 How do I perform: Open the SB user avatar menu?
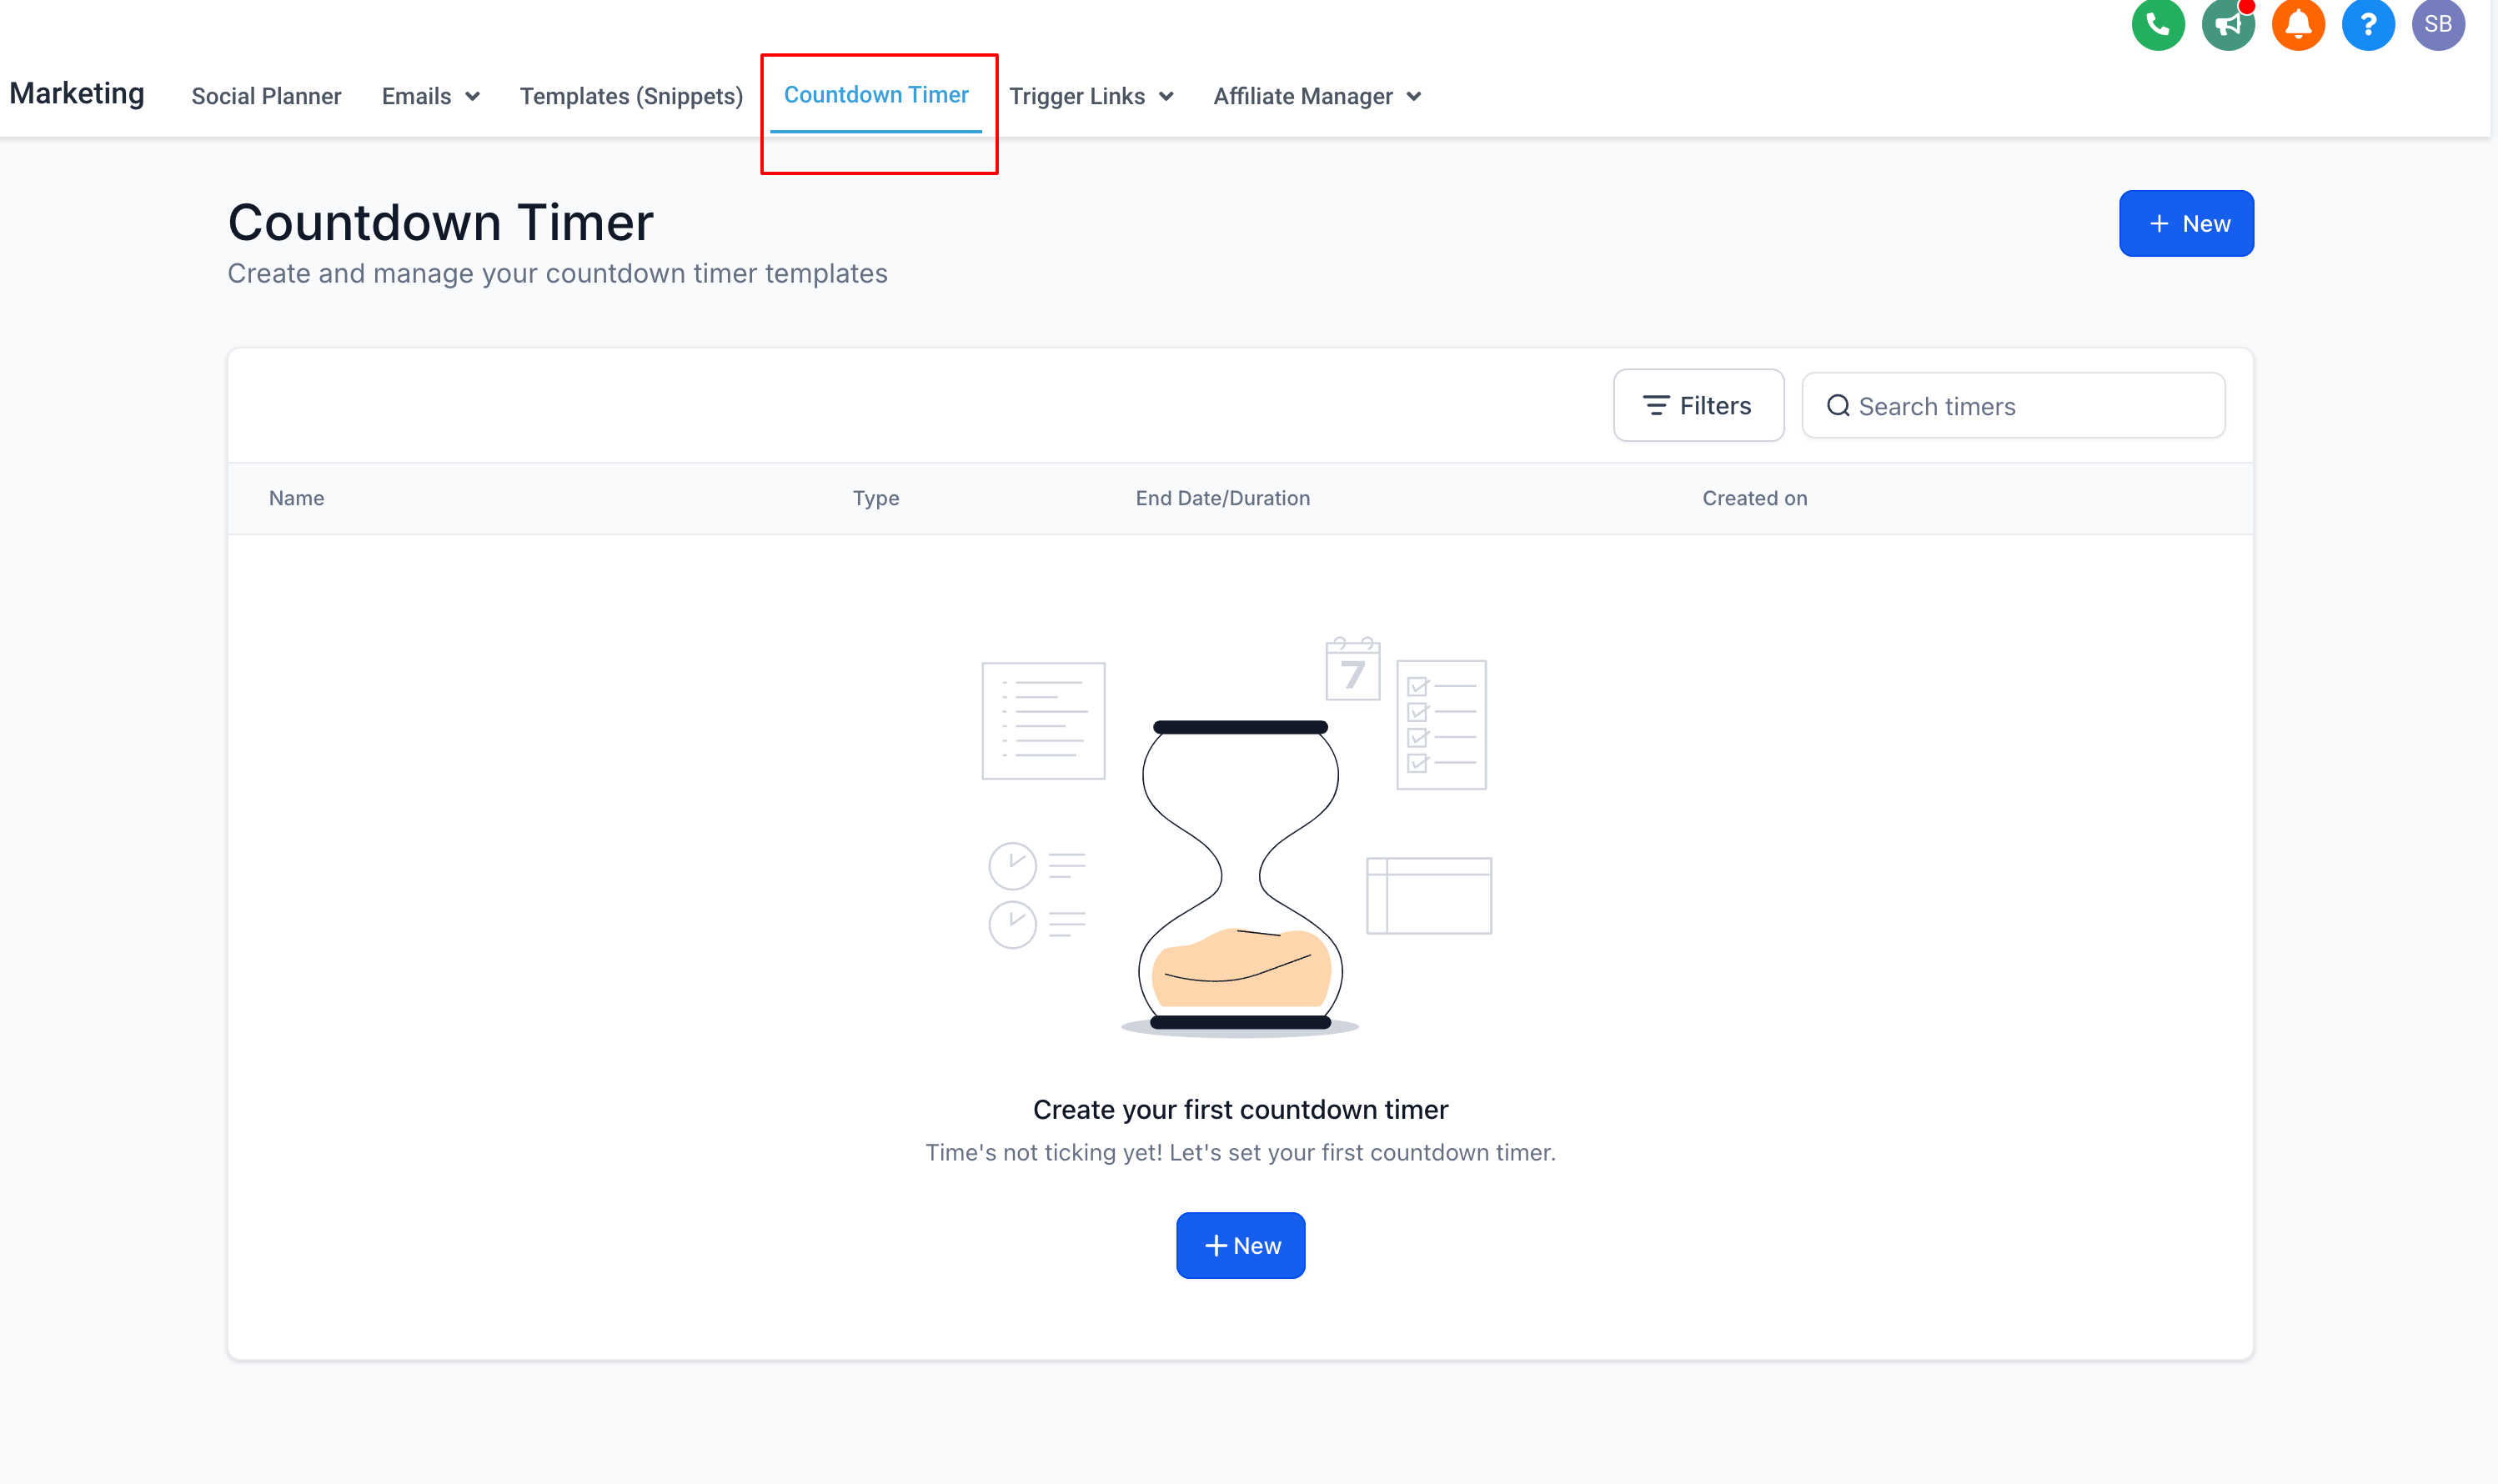(2437, 24)
